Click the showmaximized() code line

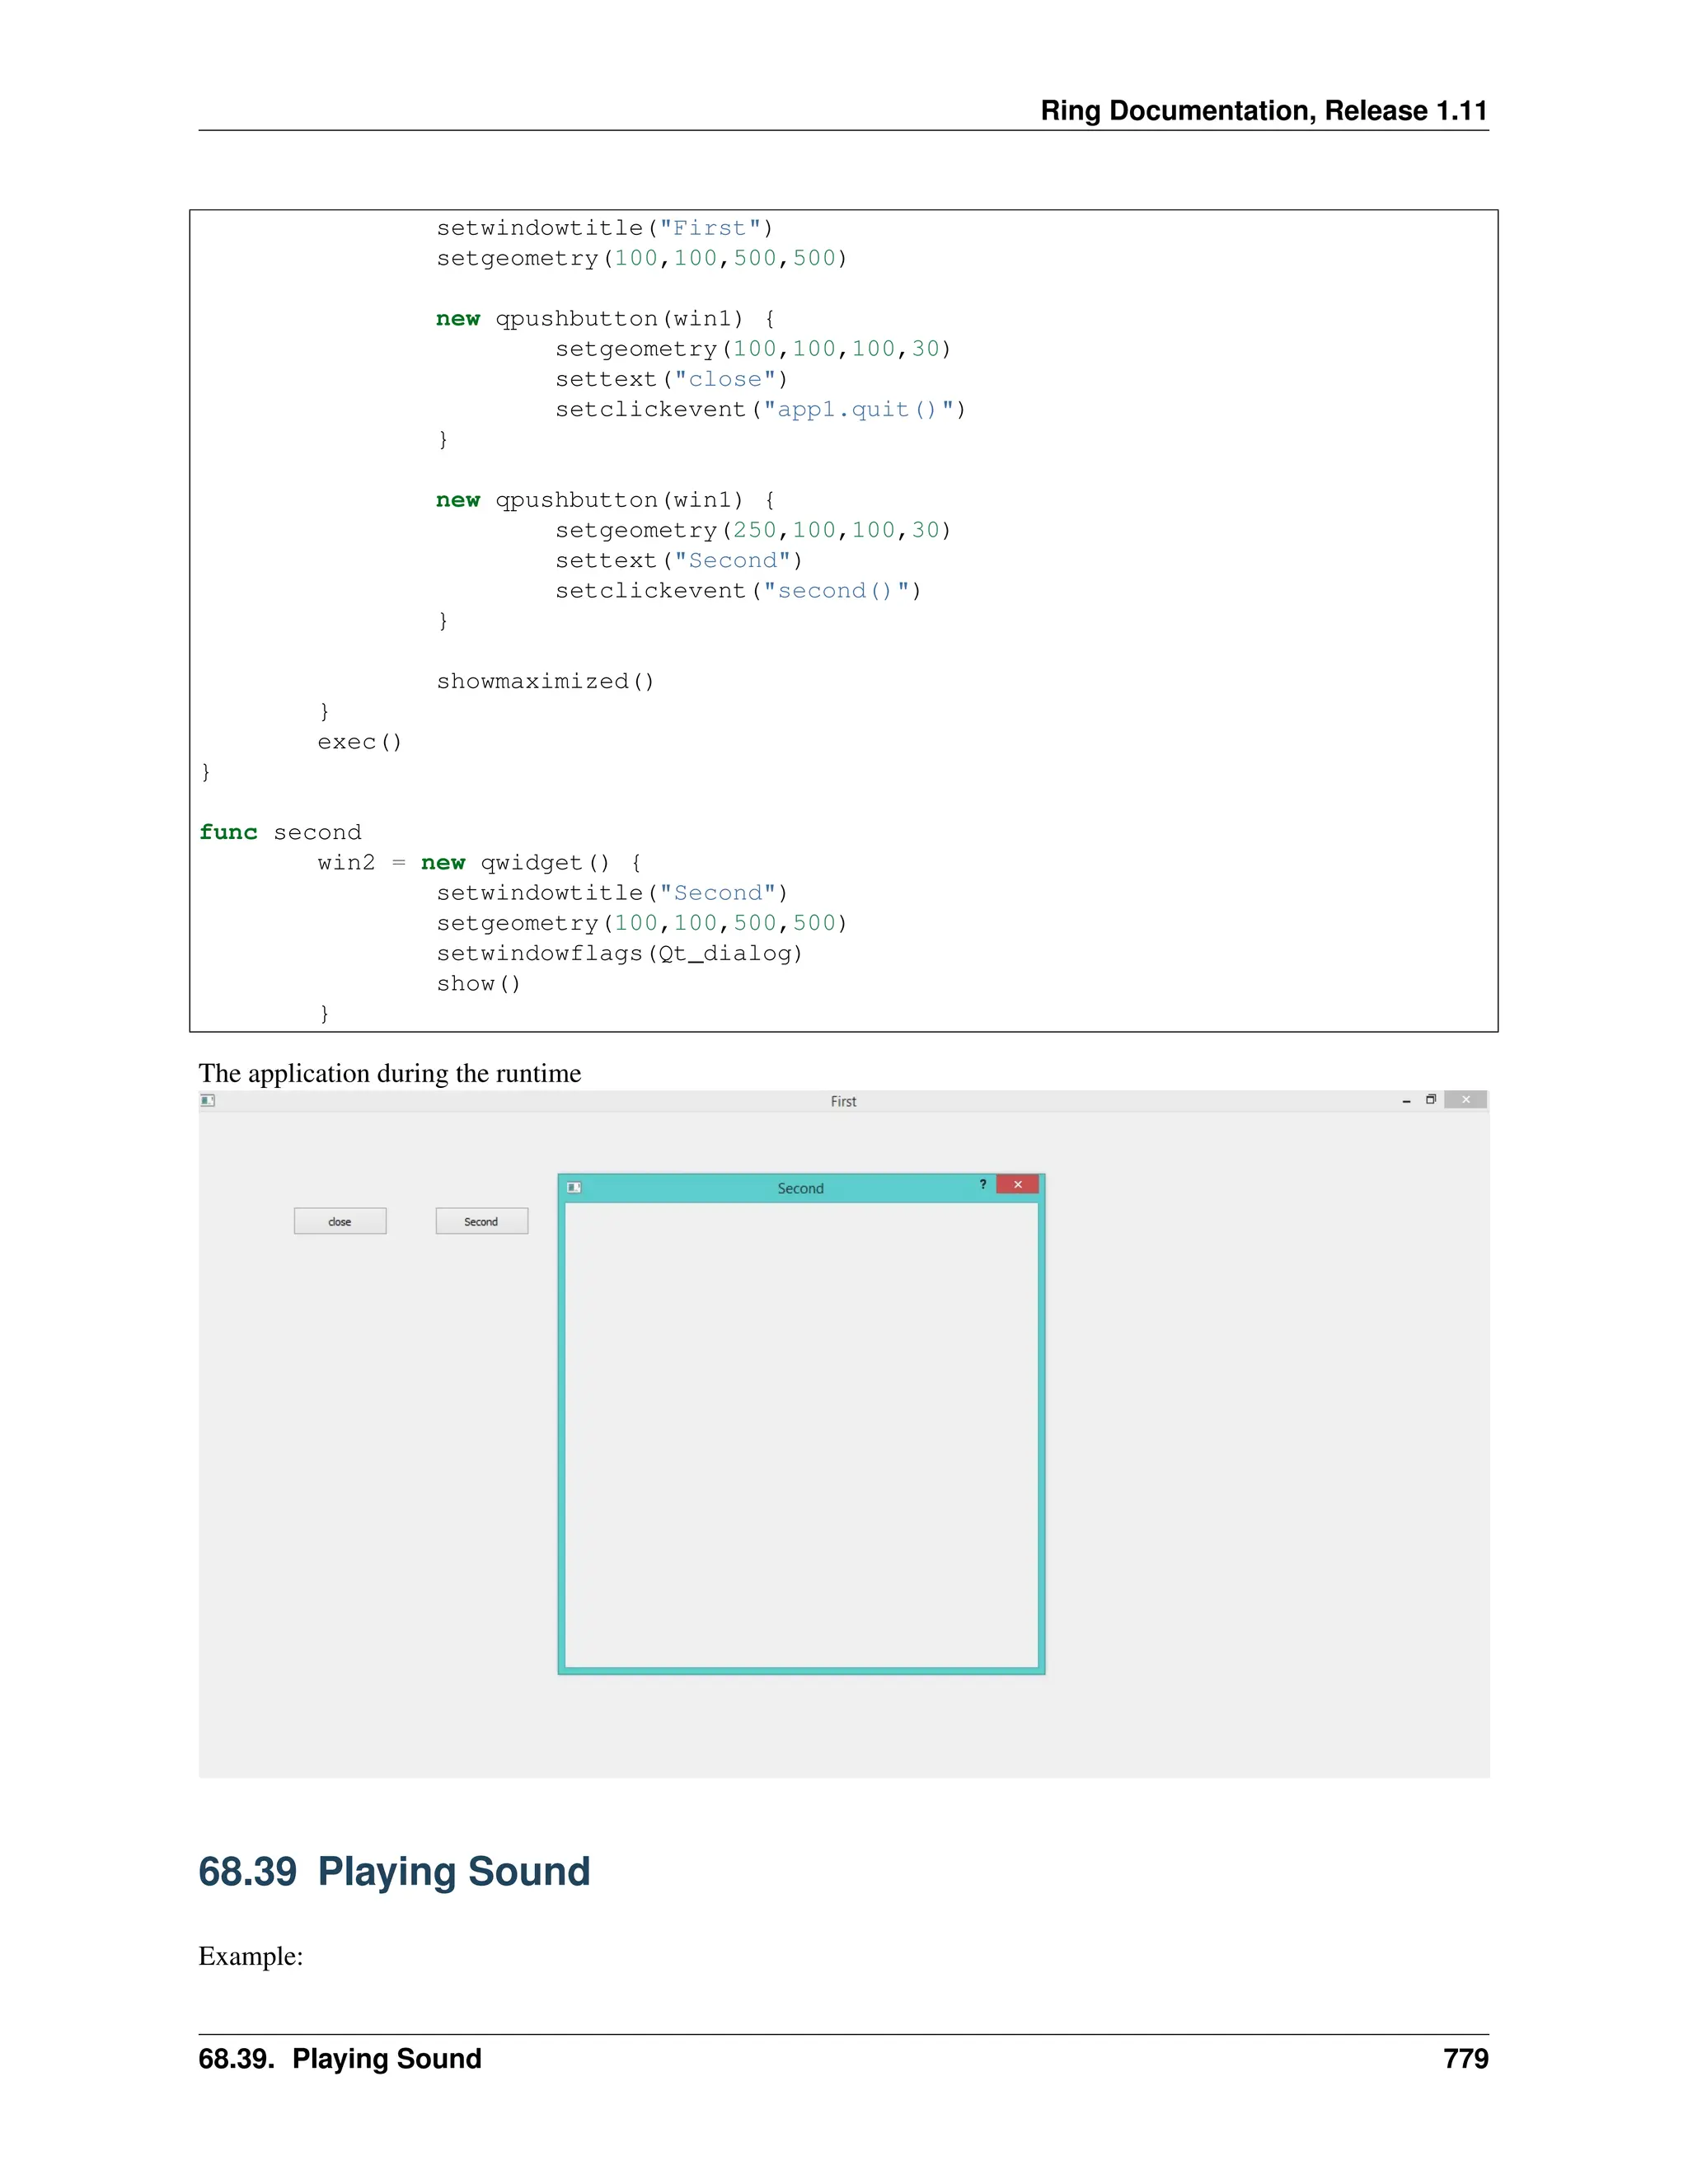click(x=545, y=681)
